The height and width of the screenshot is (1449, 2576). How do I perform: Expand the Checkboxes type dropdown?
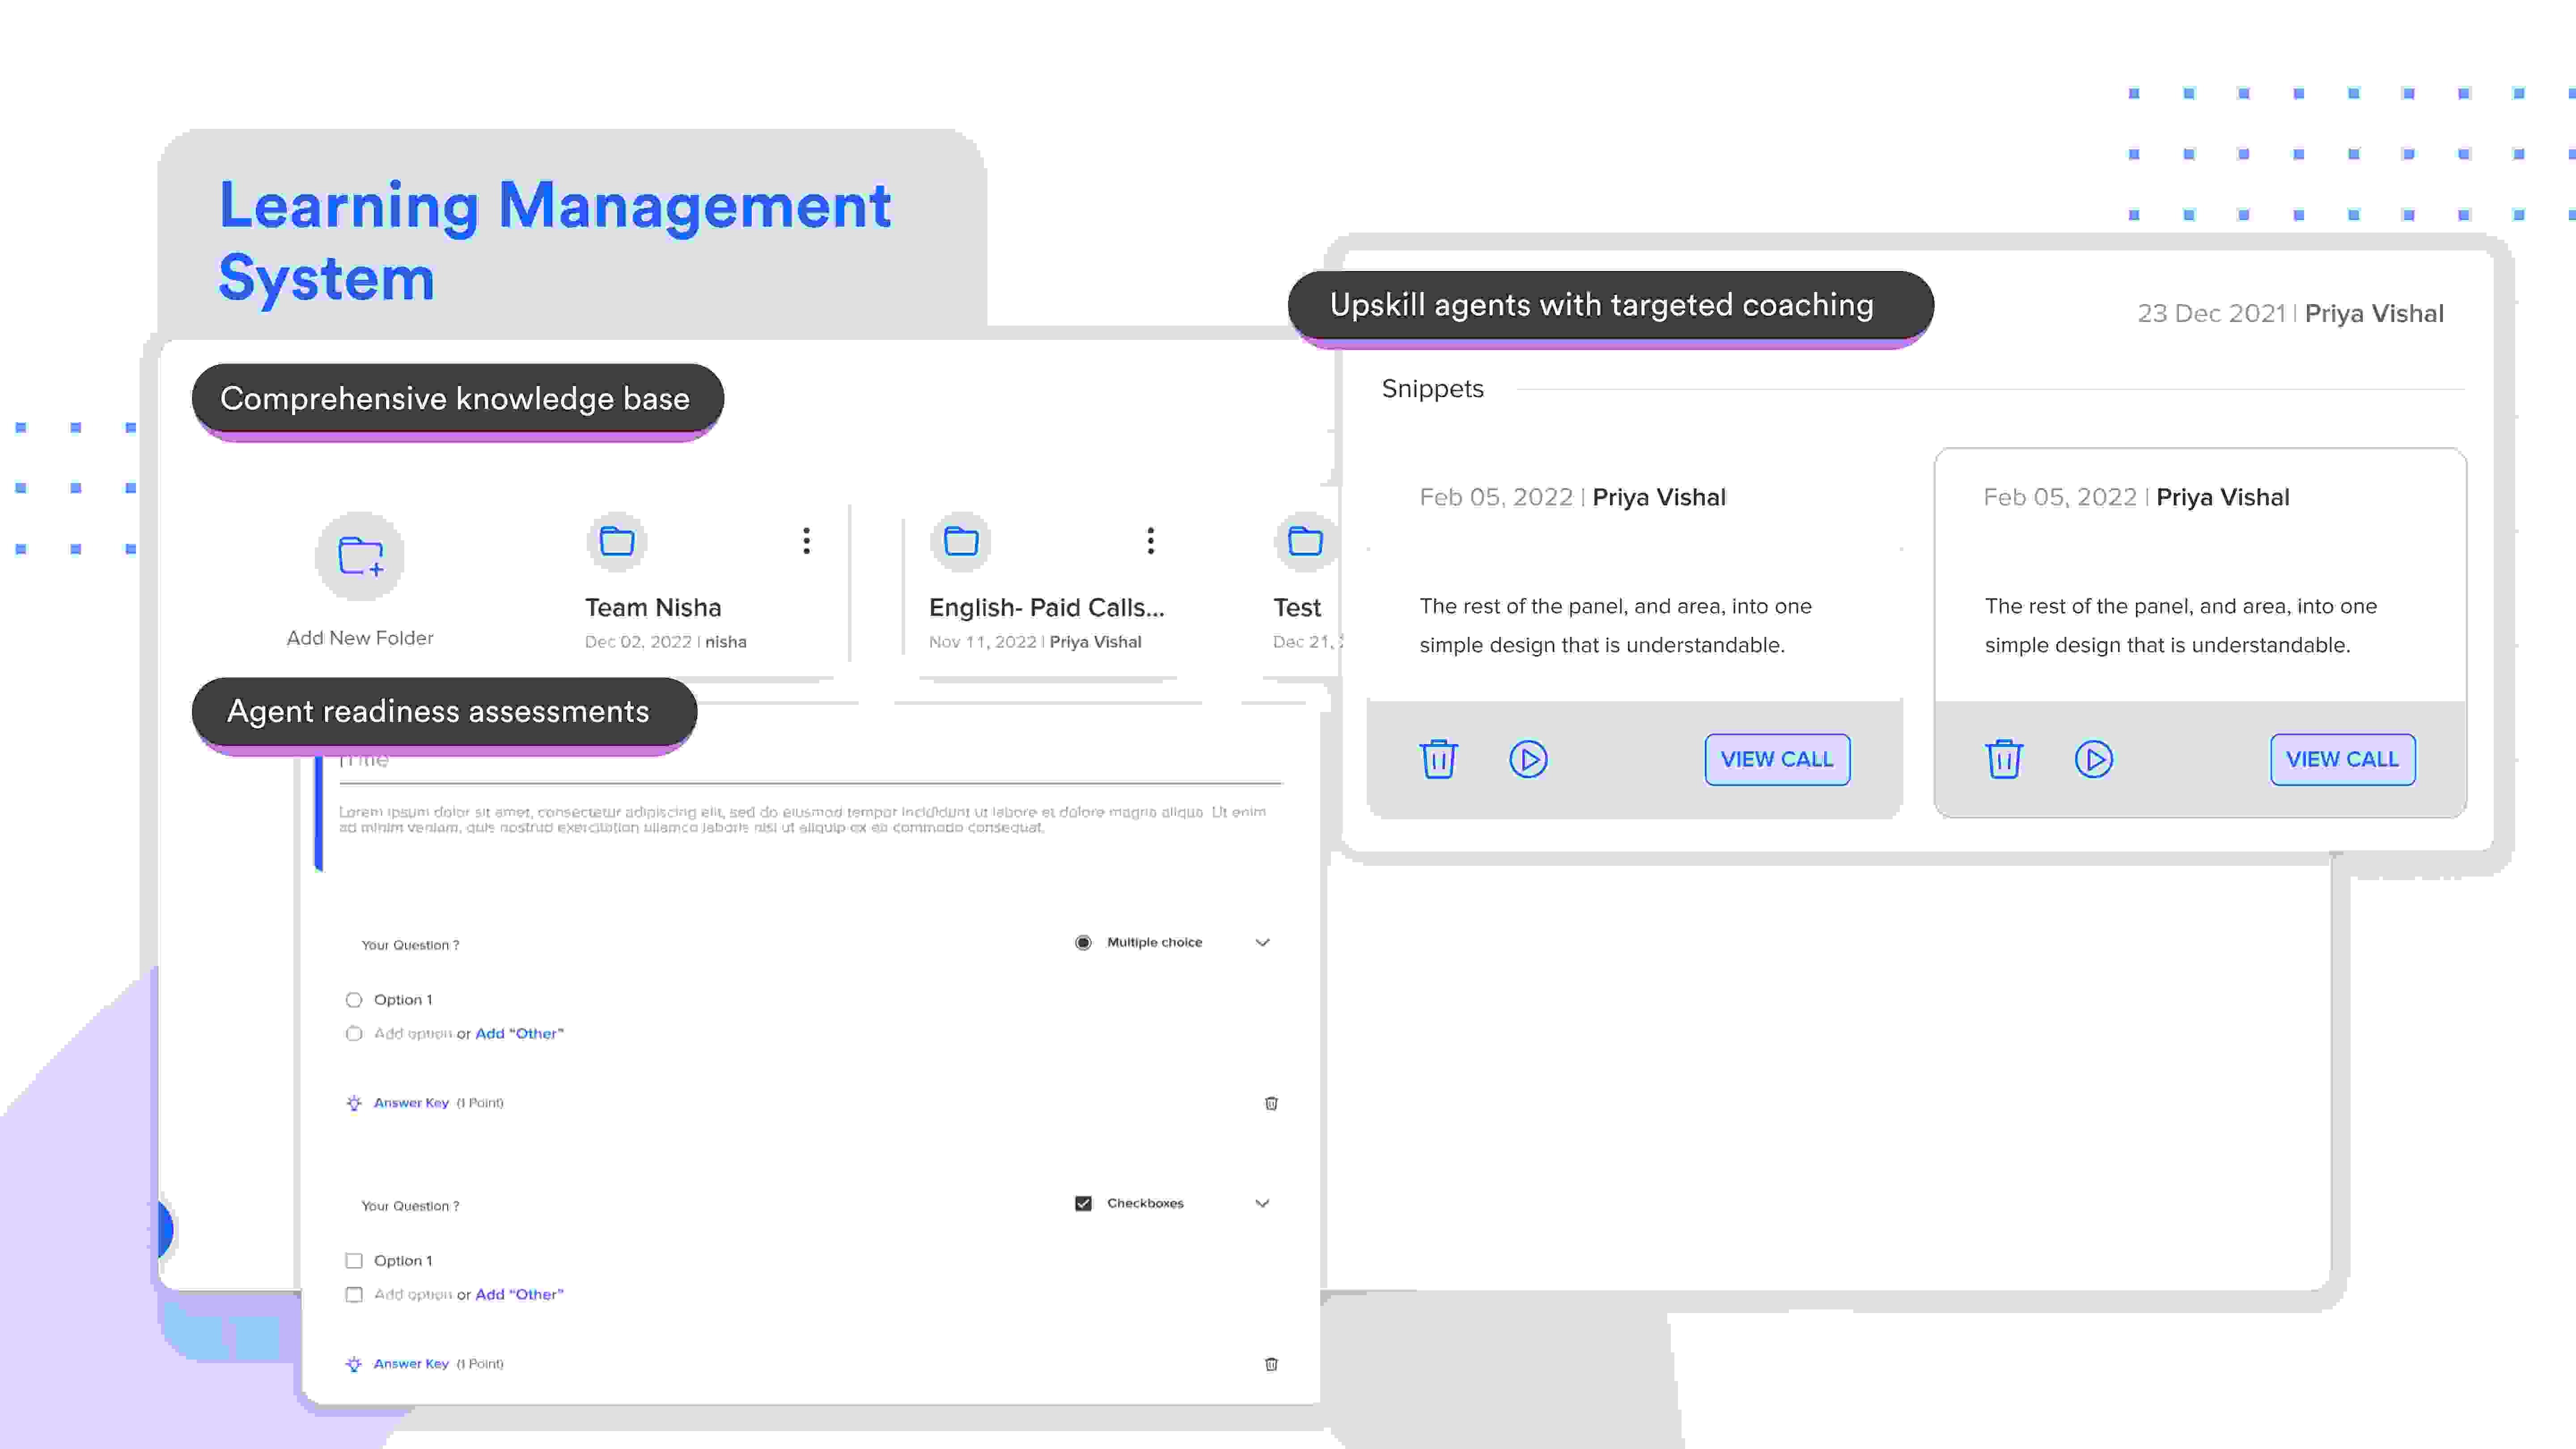coord(1262,1203)
